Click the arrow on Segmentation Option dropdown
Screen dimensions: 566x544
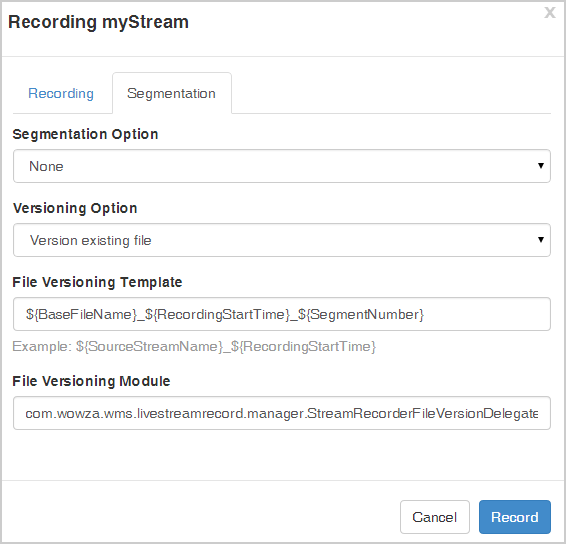click(x=540, y=166)
